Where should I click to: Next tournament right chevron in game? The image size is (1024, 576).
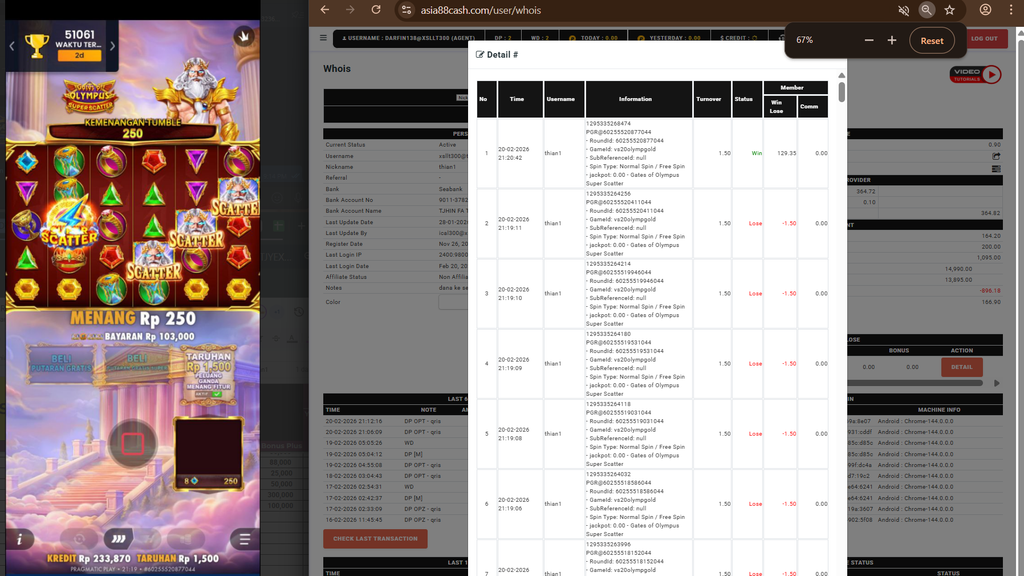click(x=112, y=46)
